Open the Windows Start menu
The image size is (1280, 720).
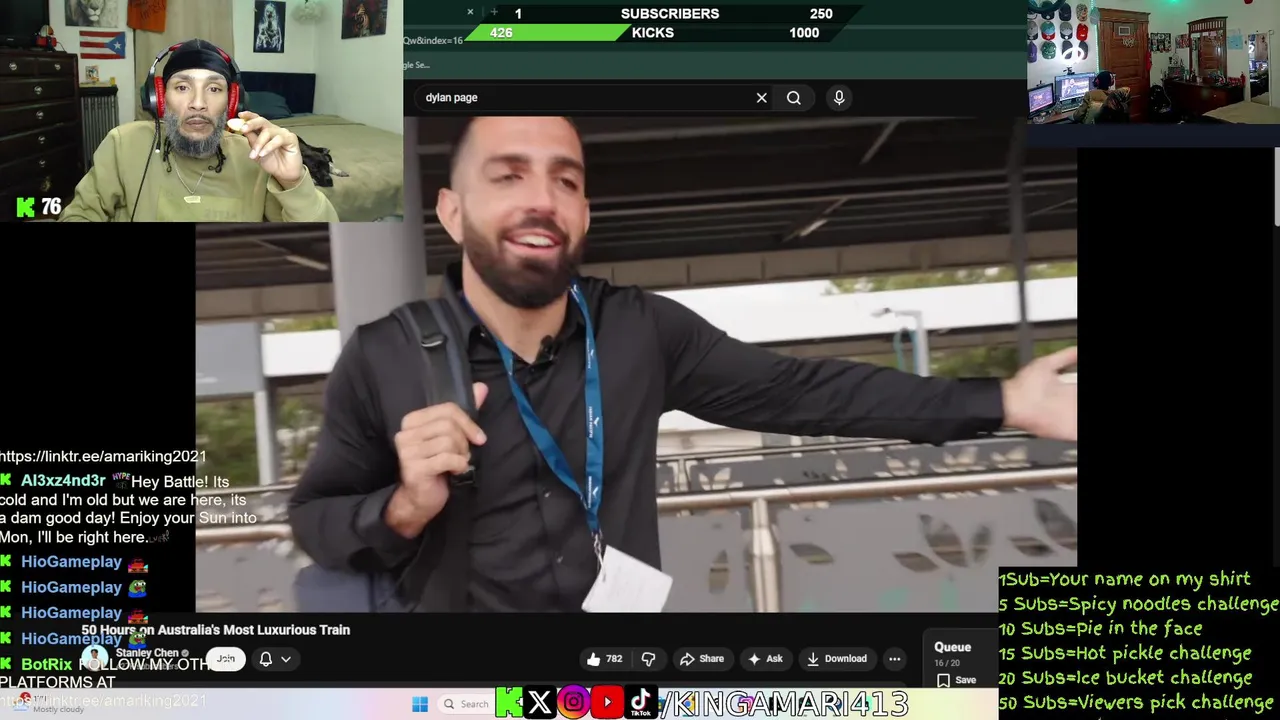(420, 704)
